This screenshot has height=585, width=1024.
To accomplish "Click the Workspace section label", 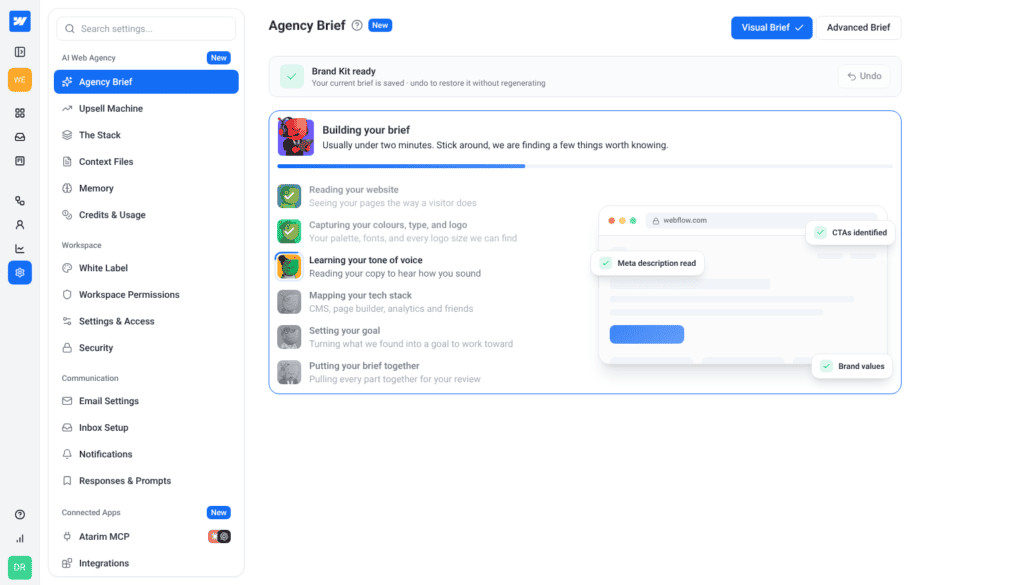I will click(82, 245).
